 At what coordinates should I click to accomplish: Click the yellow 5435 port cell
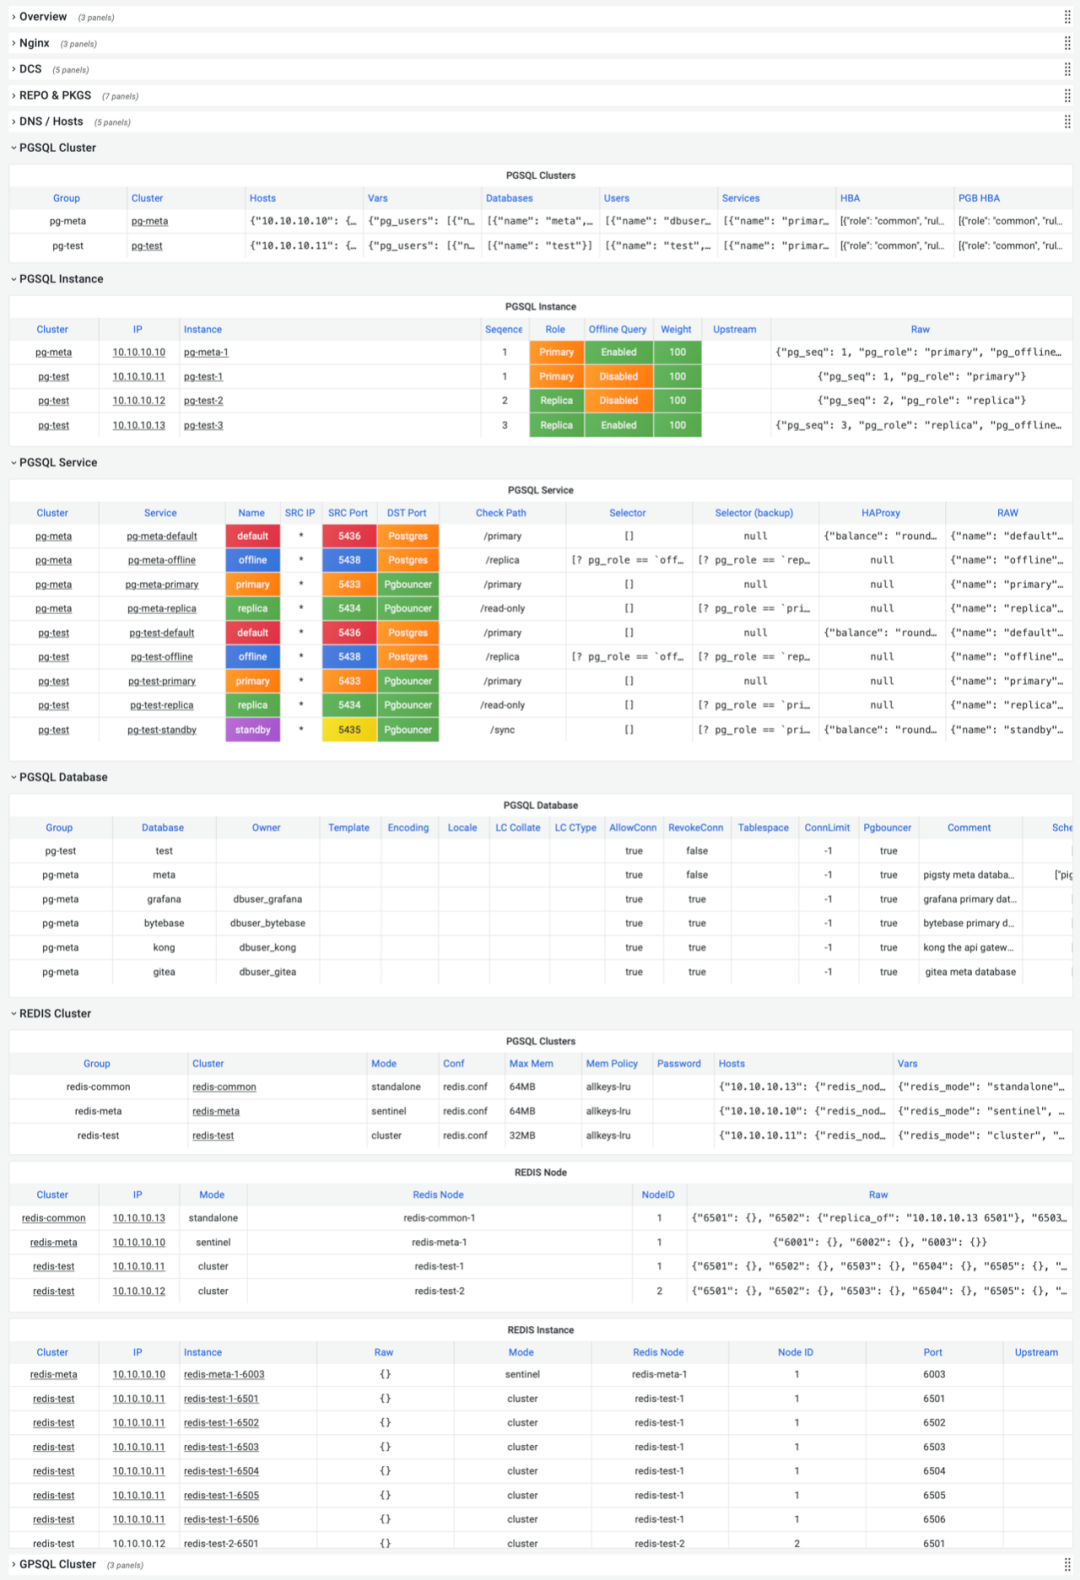pyautogui.click(x=349, y=730)
